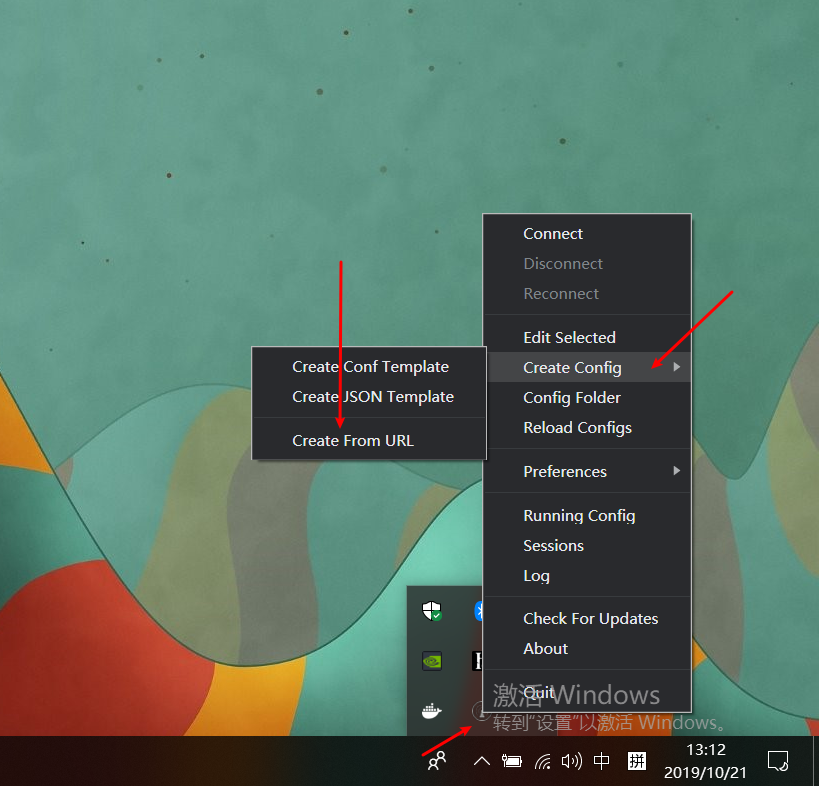Open the NVIDIA tray icon
The image size is (819, 786).
coord(431,661)
